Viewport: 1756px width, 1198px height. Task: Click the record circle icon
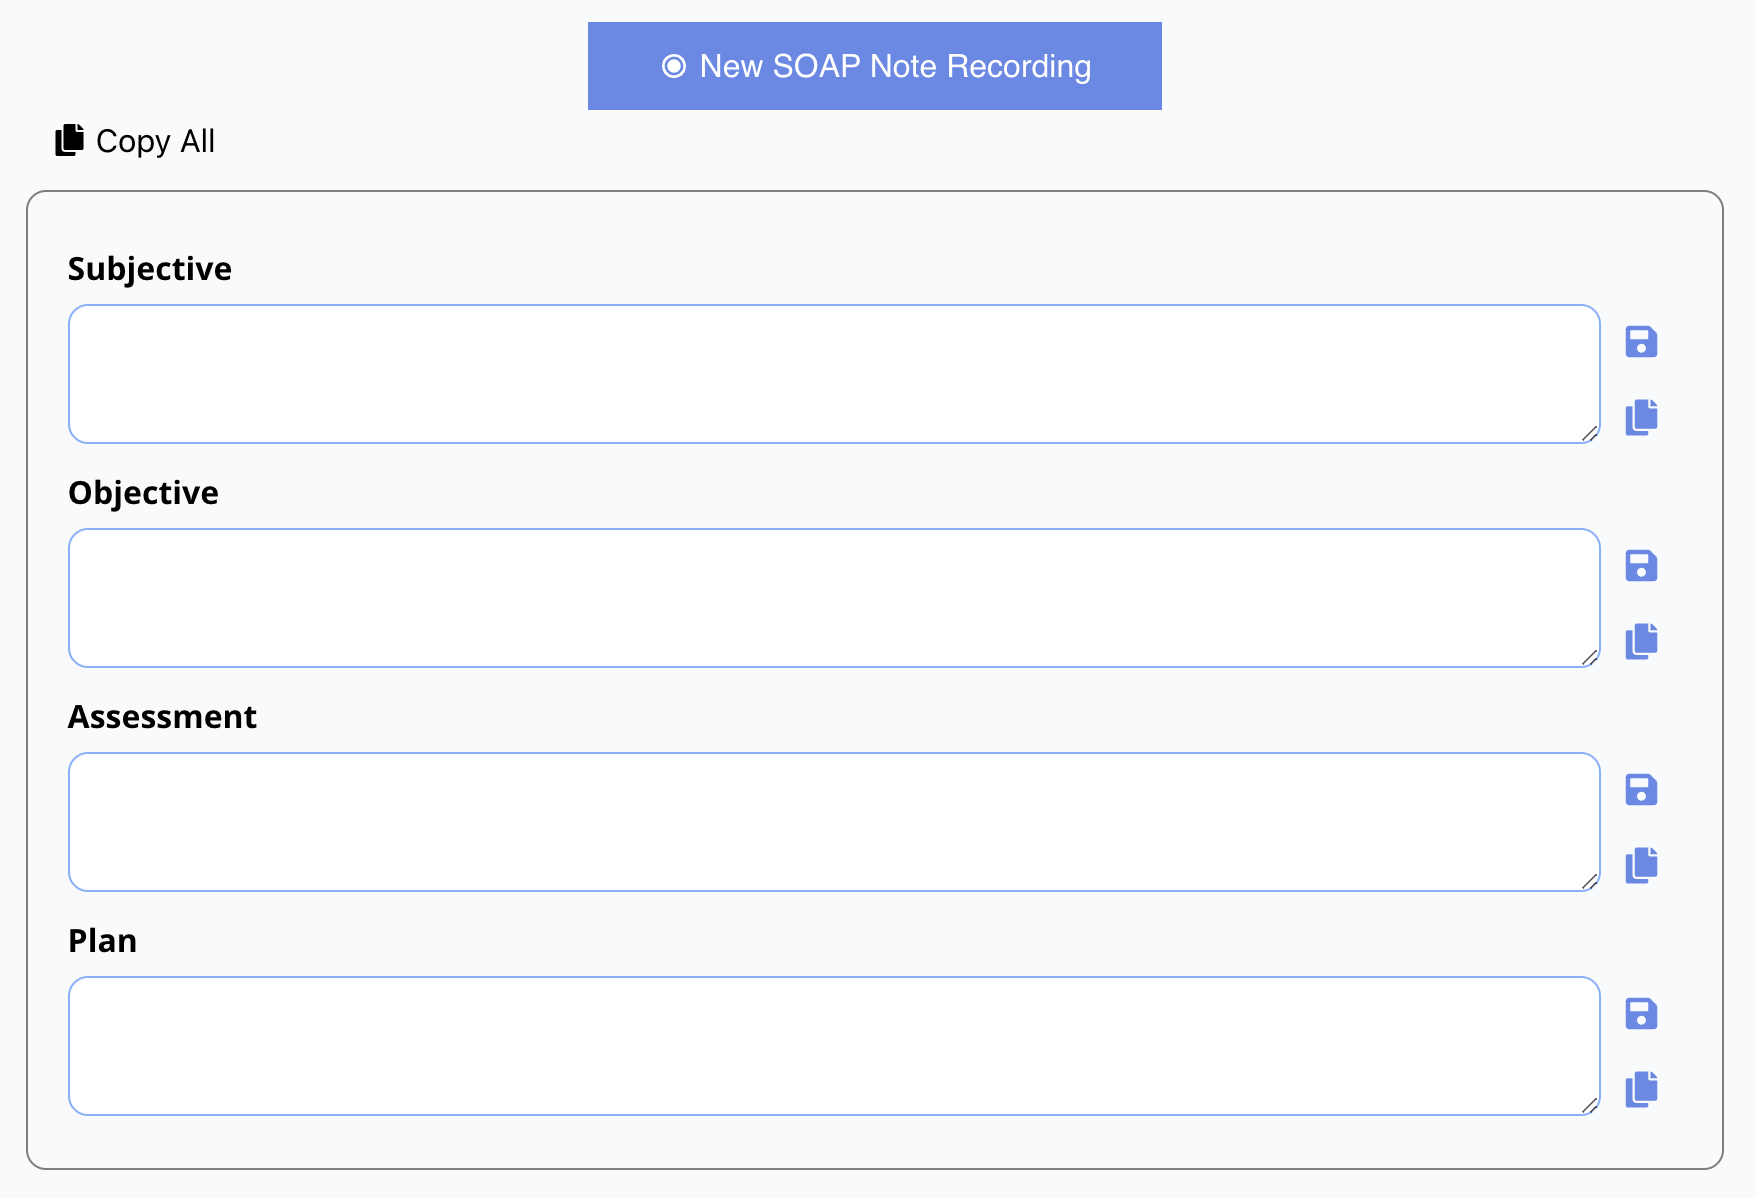674,66
